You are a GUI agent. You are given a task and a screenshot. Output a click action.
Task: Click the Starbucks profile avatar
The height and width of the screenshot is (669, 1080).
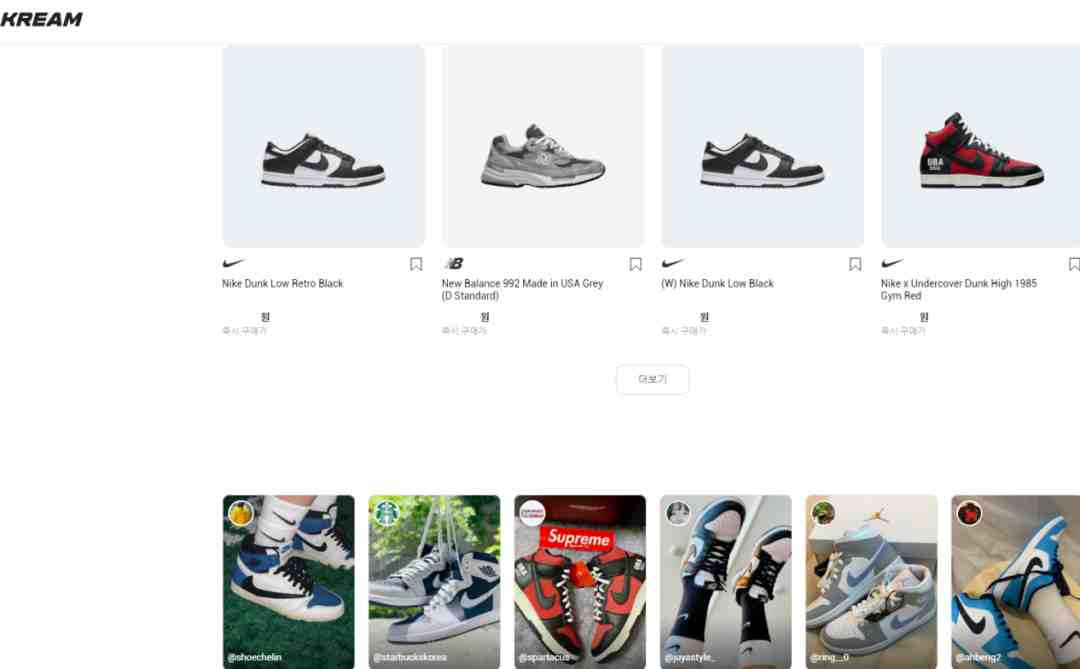[x=386, y=513]
